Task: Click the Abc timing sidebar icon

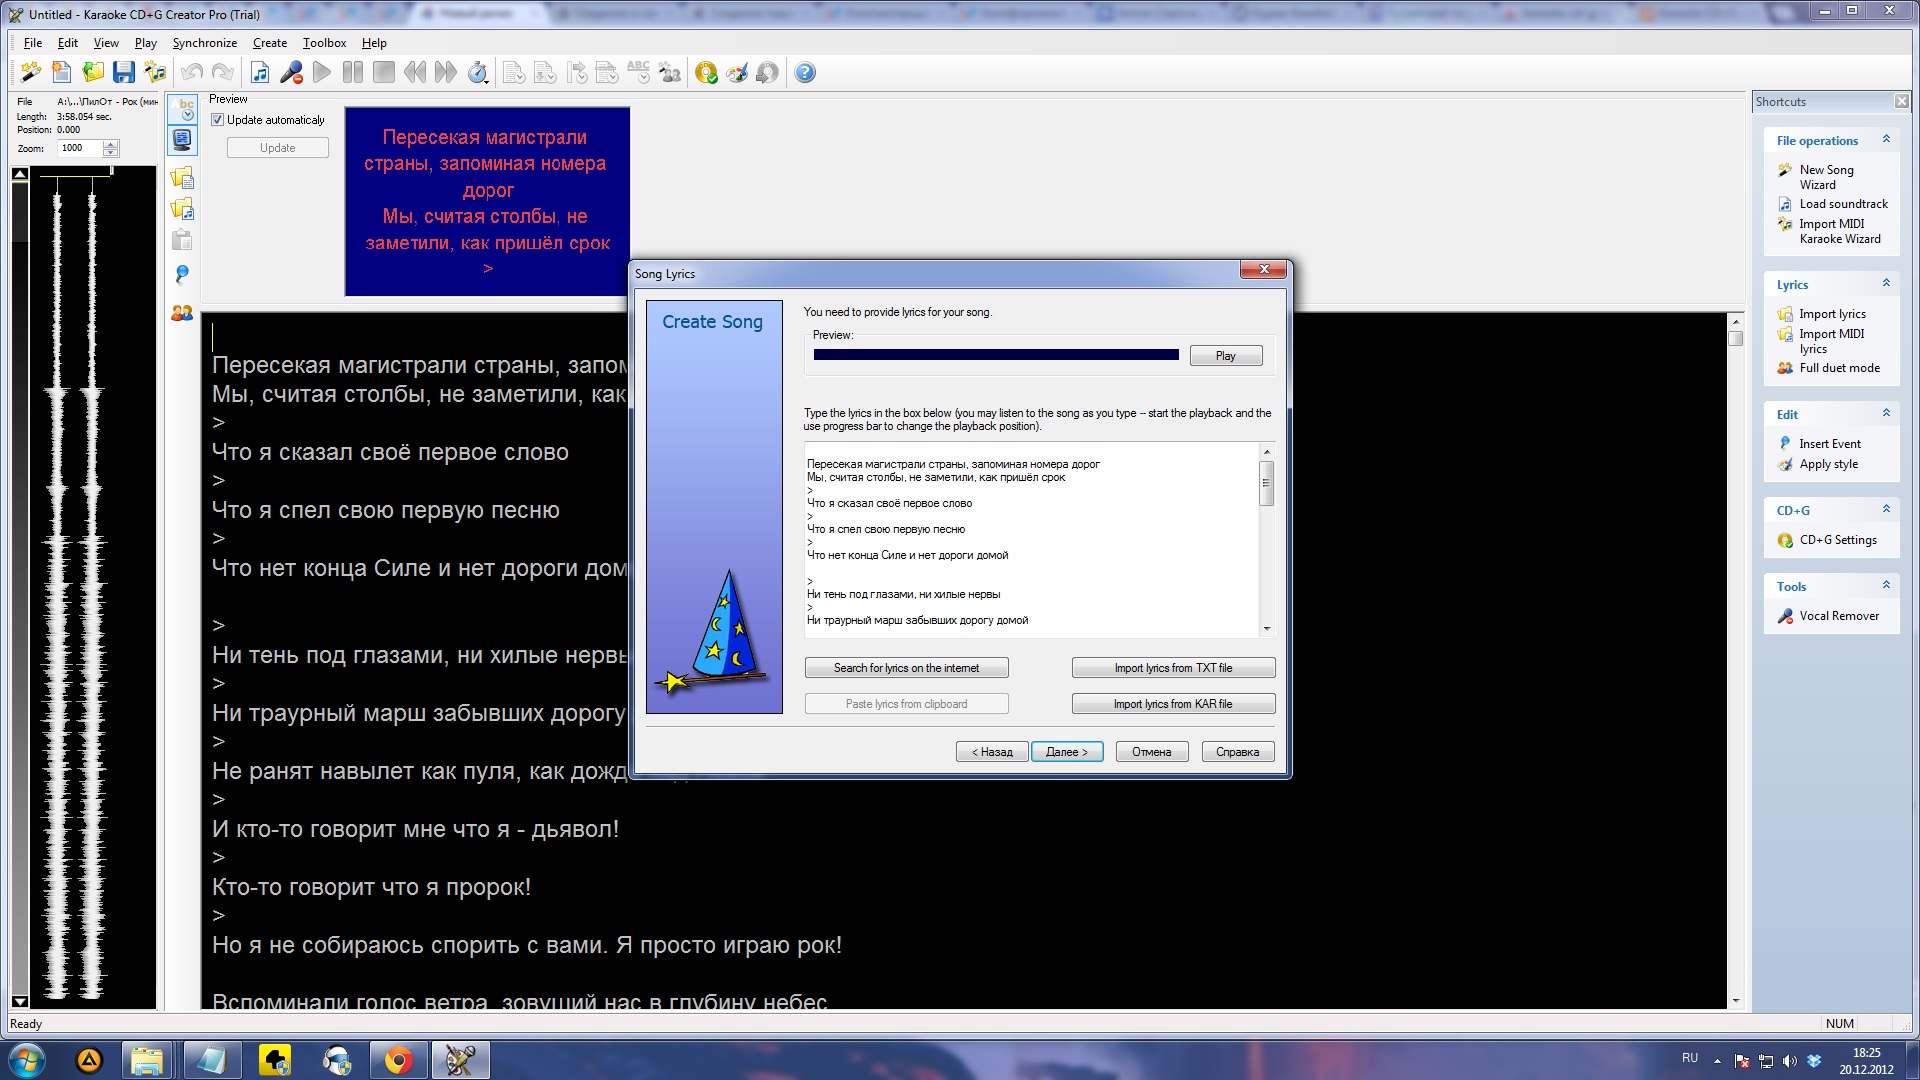Action: click(182, 109)
